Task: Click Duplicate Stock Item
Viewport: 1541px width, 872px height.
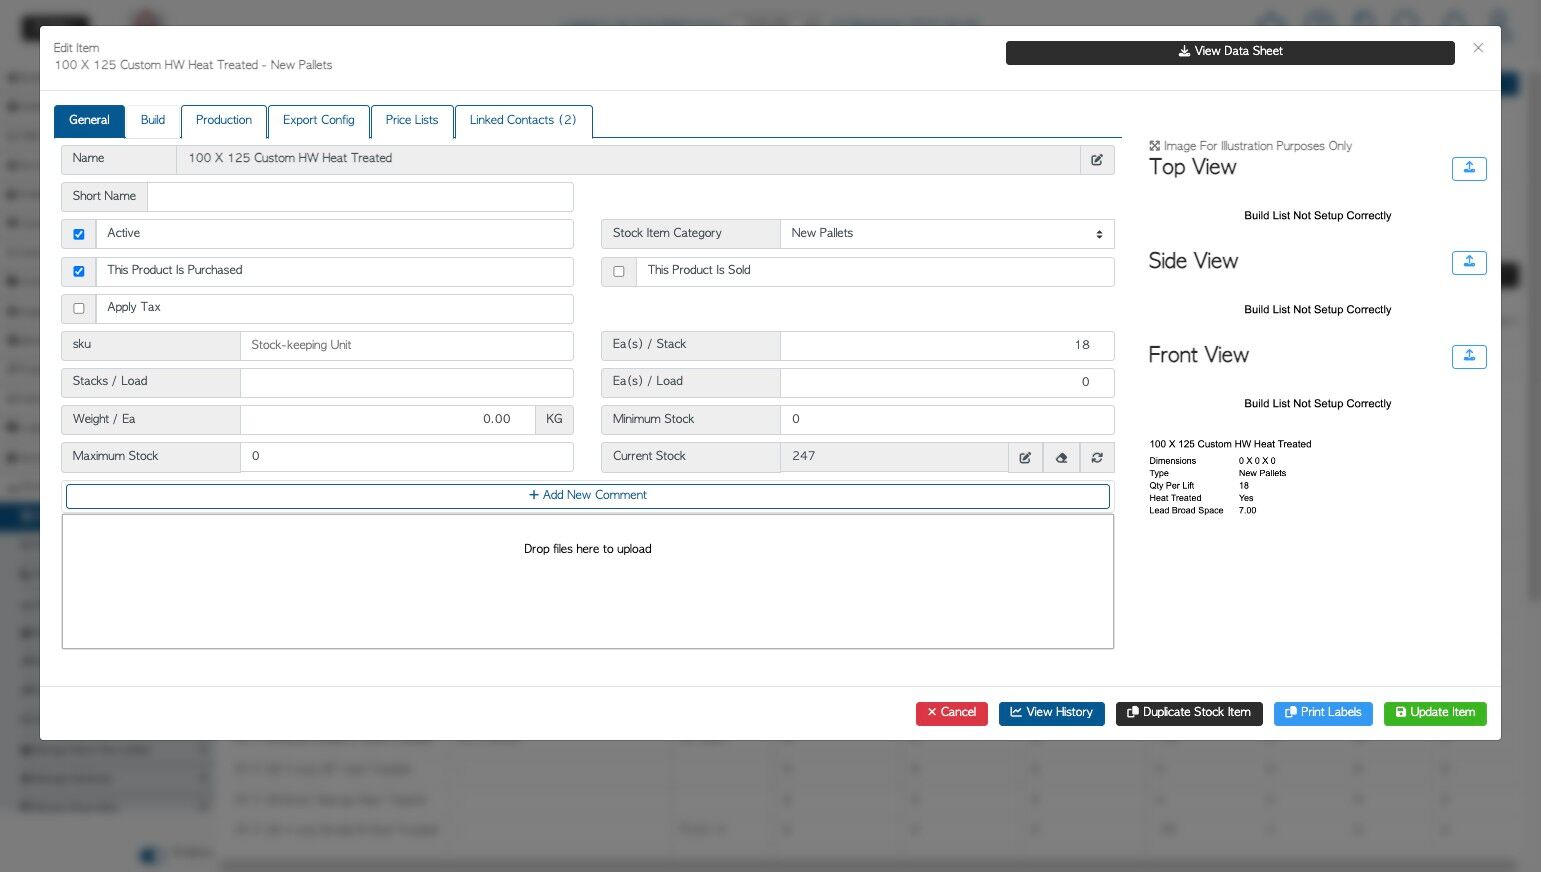Action: point(1189,713)
